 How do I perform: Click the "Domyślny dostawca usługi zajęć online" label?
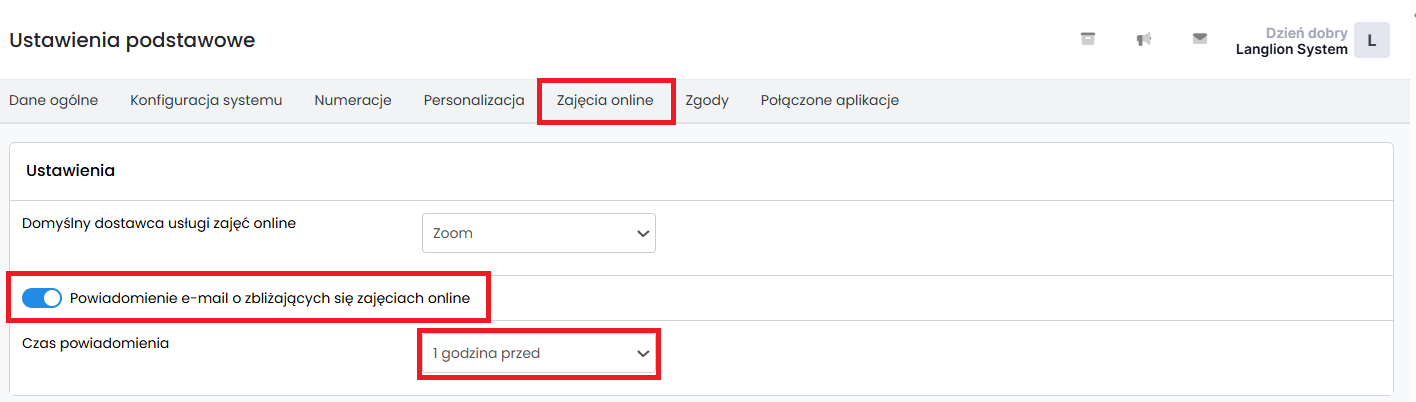(159, 223)
